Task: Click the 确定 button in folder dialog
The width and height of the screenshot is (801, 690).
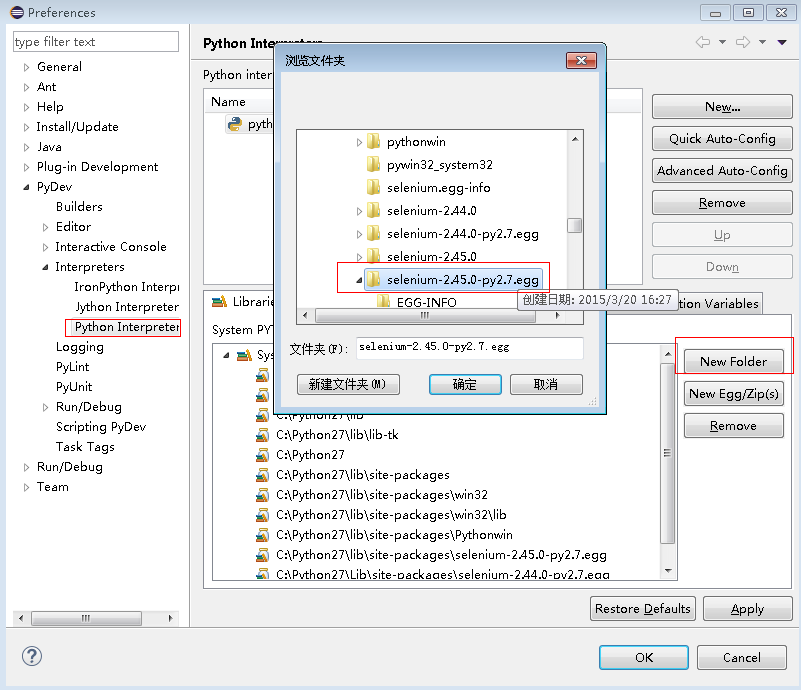Action: click(x=465, y=384)
